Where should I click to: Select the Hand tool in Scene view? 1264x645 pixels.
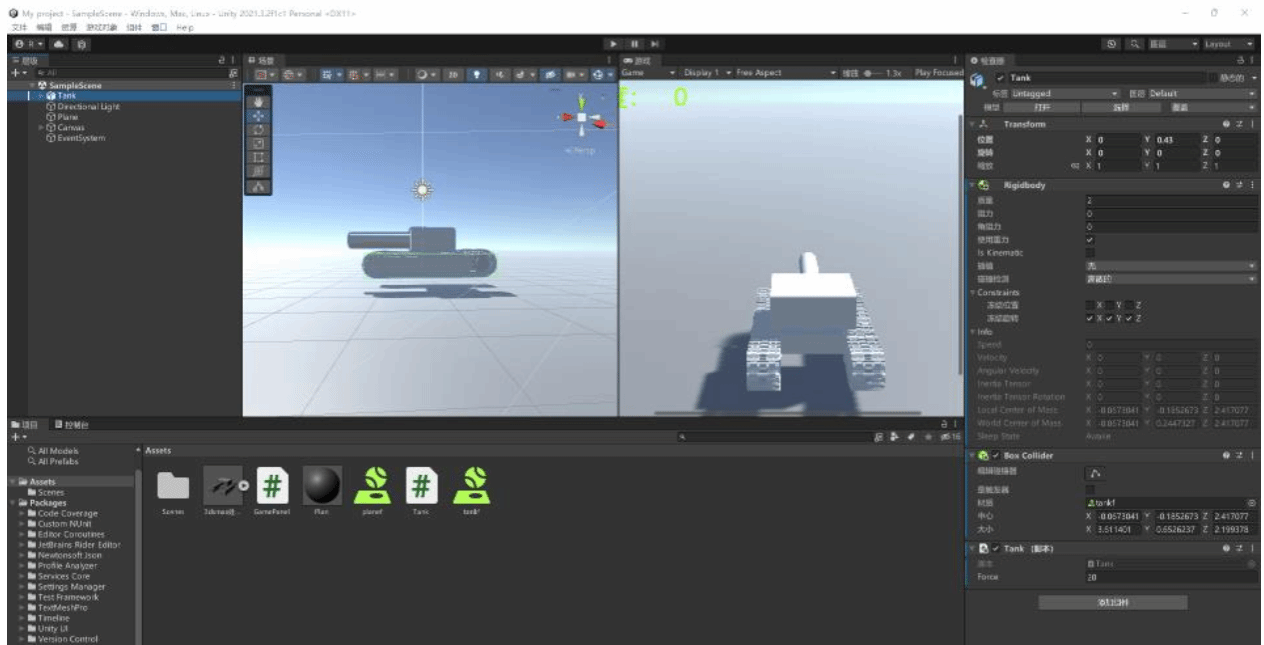point(259,102)
